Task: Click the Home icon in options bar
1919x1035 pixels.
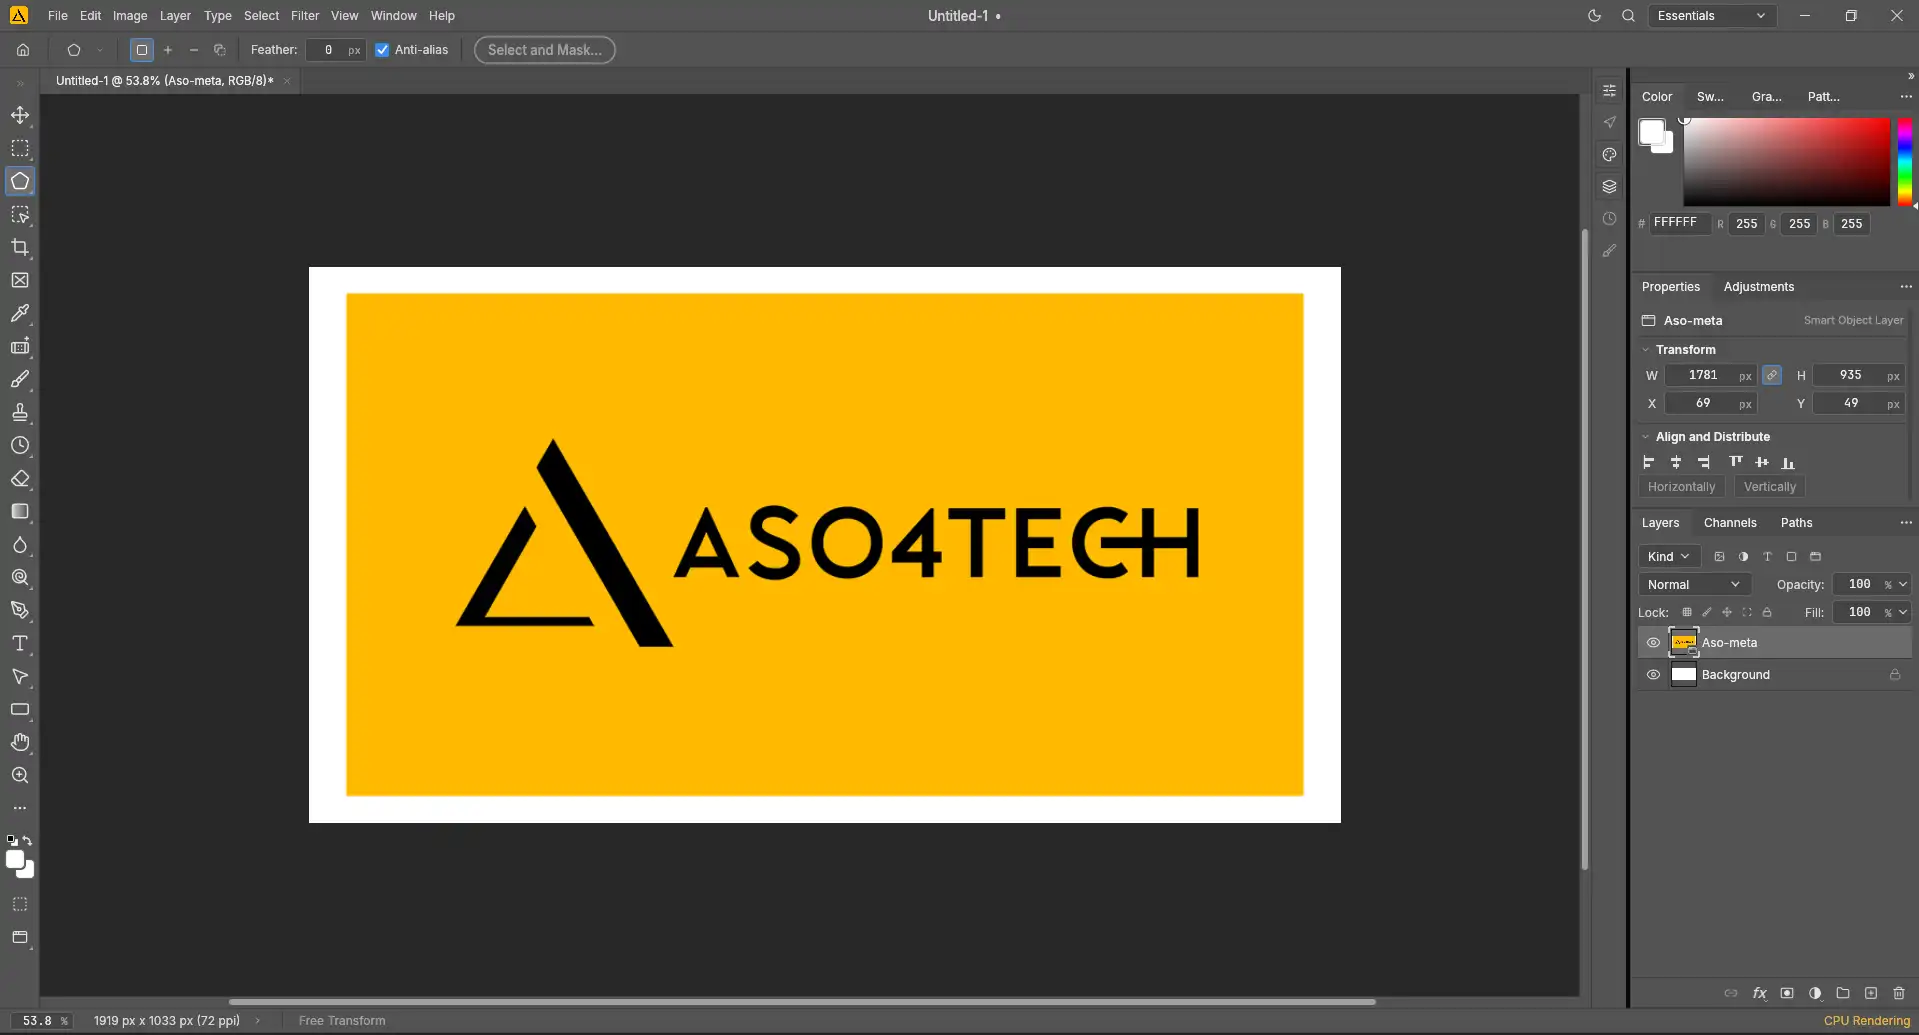Action: (23, 50)
